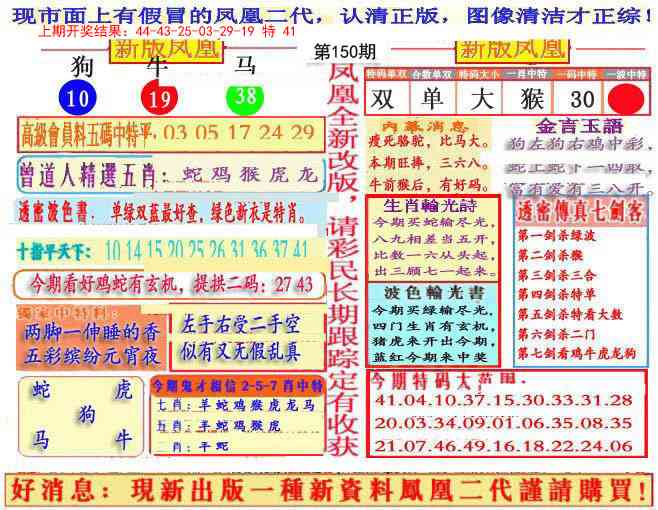
Task: Click the line 本期旺捧,三六八
Action: 429,163
